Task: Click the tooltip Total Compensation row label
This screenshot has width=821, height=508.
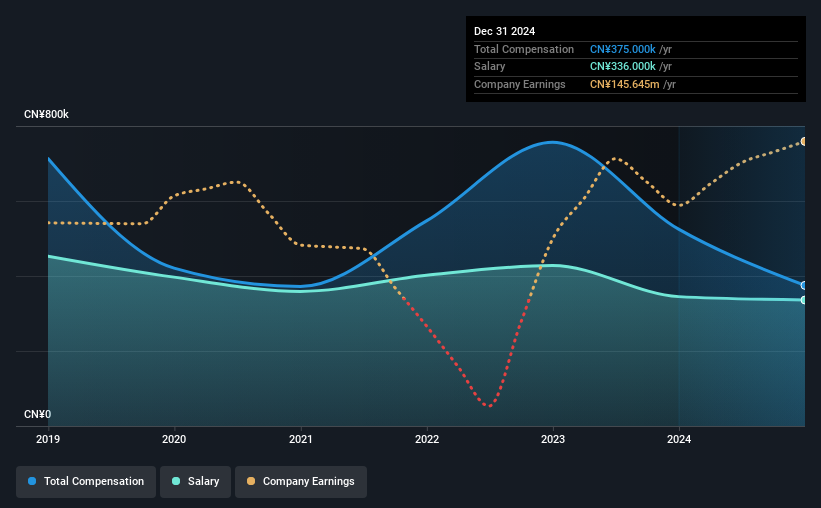Action: pyautogui.click(x=524, y=49)
